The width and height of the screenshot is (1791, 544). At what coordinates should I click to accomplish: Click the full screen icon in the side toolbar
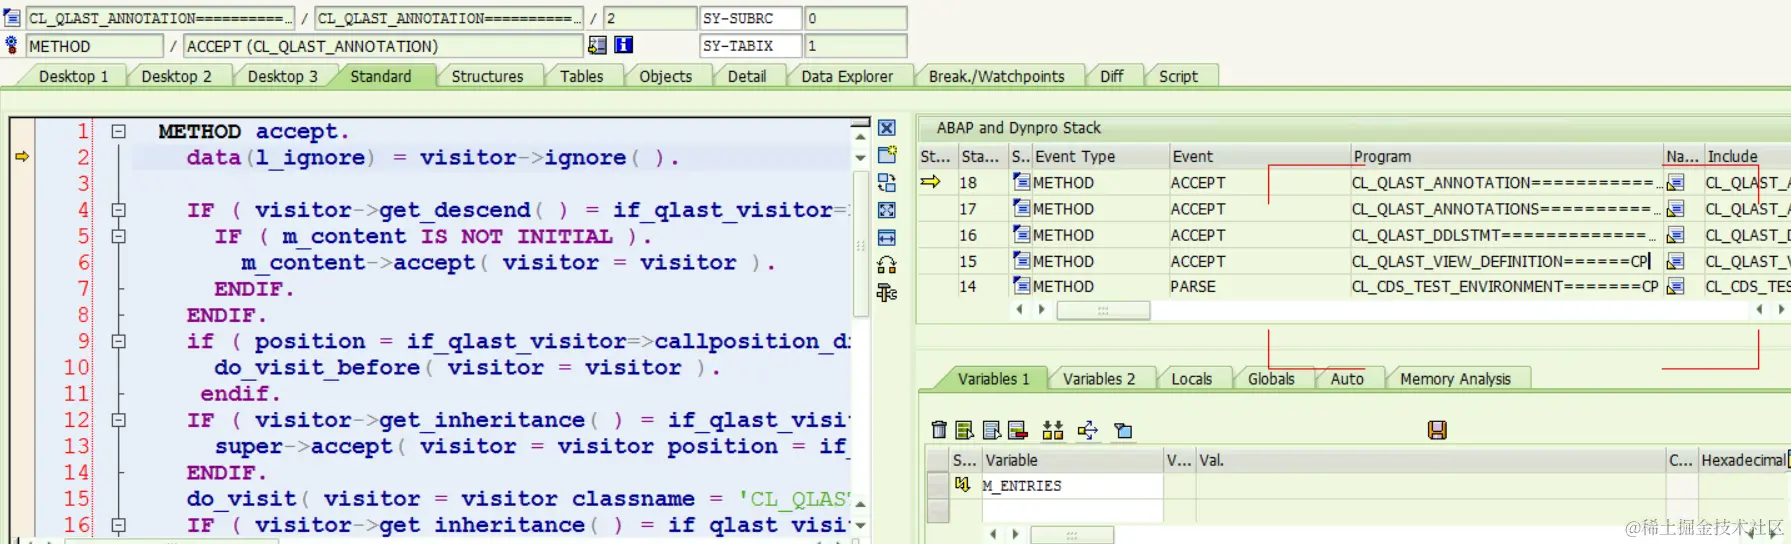886,210
